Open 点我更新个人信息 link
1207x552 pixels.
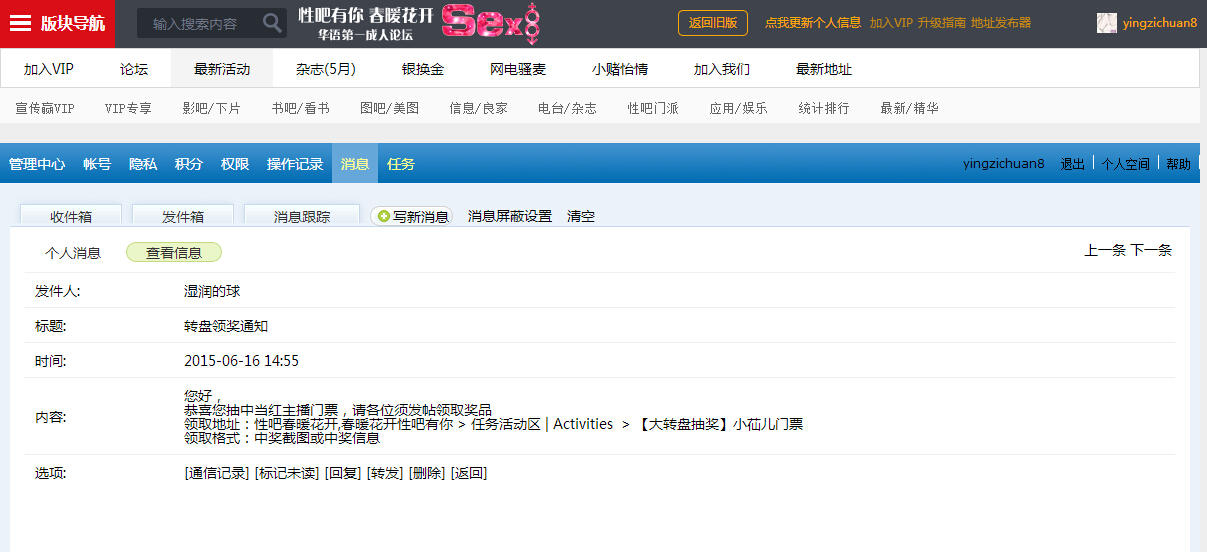[813, 23]
